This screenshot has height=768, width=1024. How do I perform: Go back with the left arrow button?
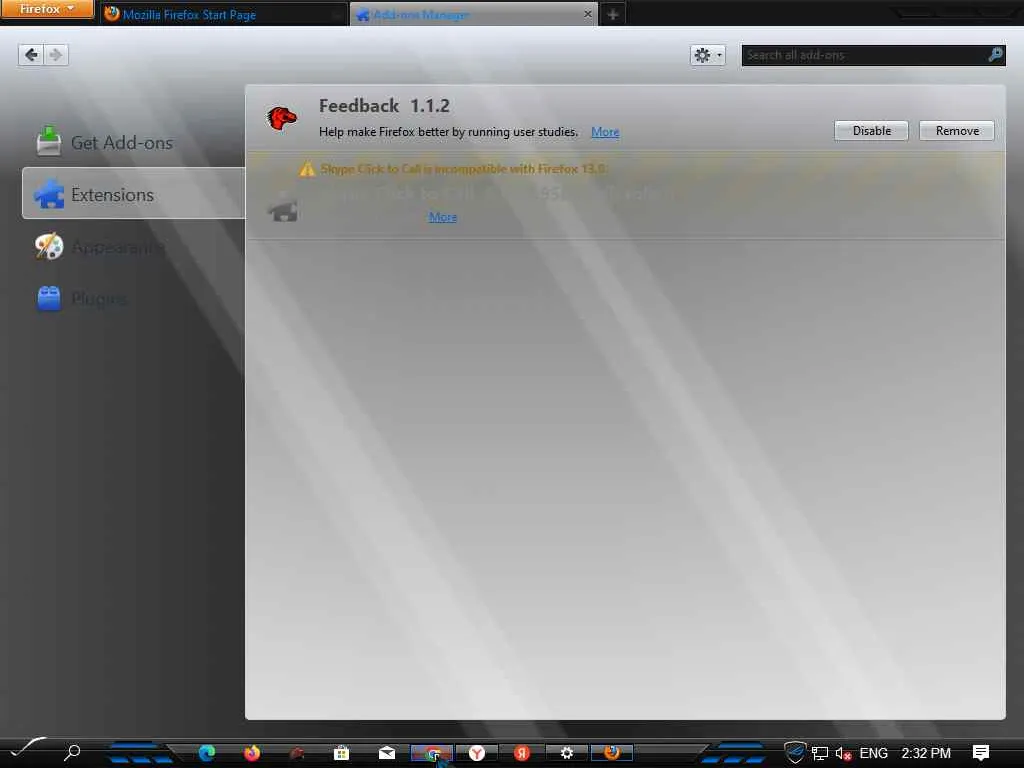[31, 55]
